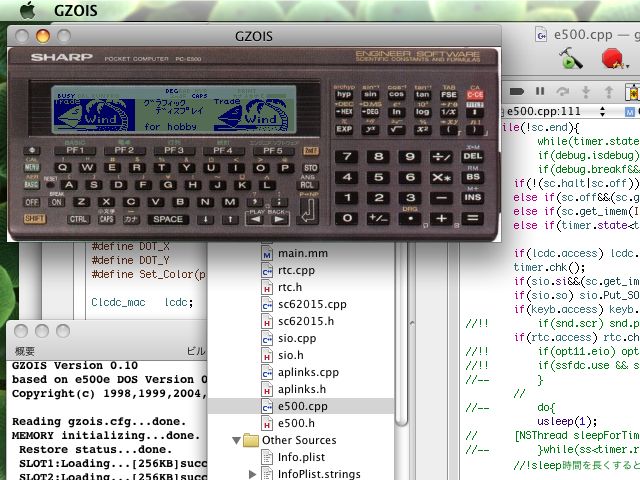This screenshot has height=480, width=640.
Task: Click the BASIC mode key
Action: [x=32, y=184]
